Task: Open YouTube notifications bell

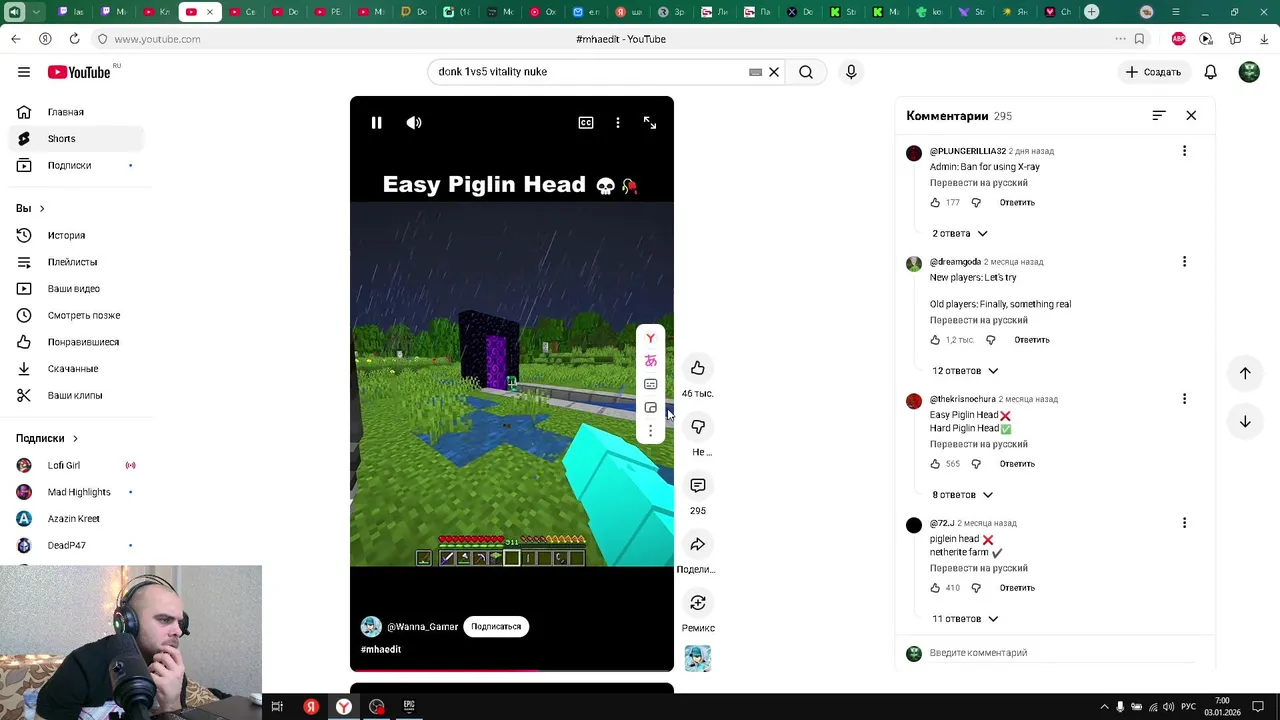Action: coord(1211,72)
